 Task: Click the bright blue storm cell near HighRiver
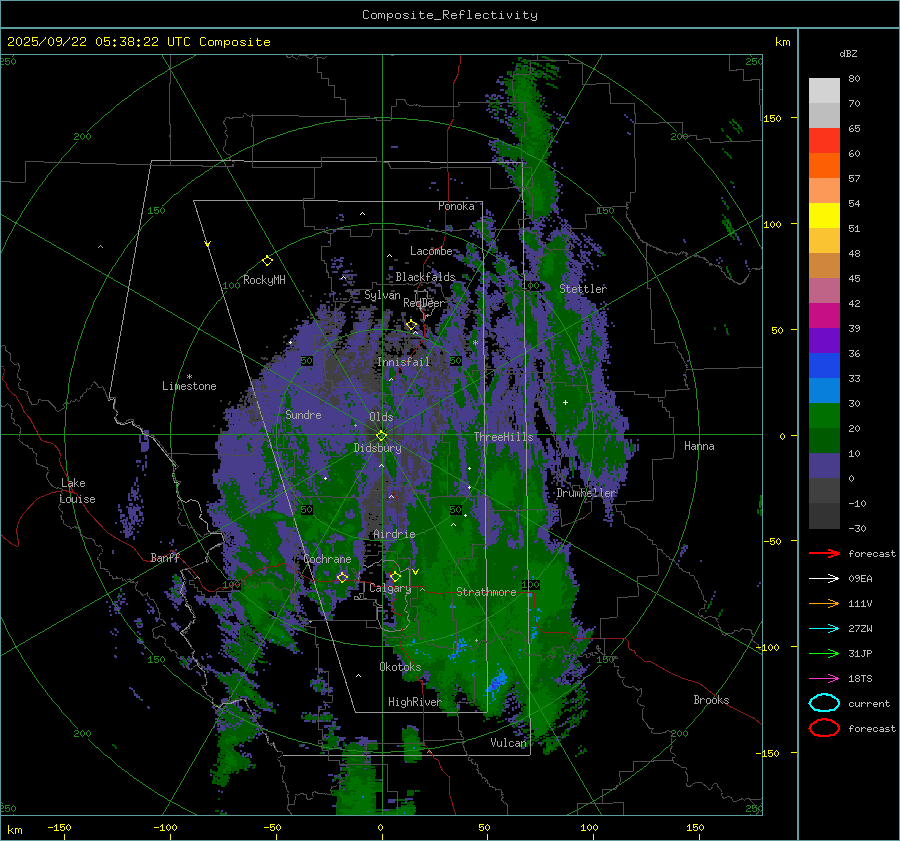(x=497, y=684)
